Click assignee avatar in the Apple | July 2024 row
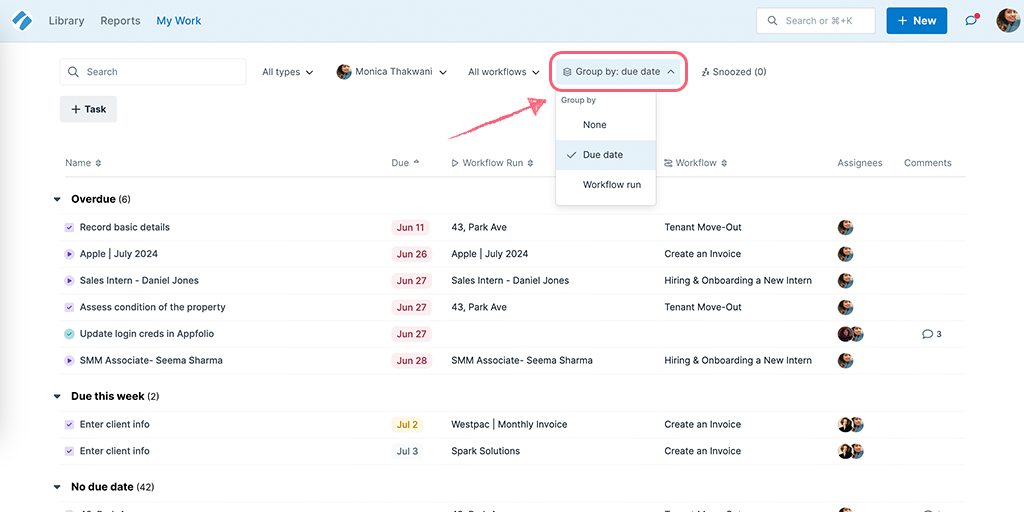The height and width of the screenshot is (512, 1024). (846, 254)
